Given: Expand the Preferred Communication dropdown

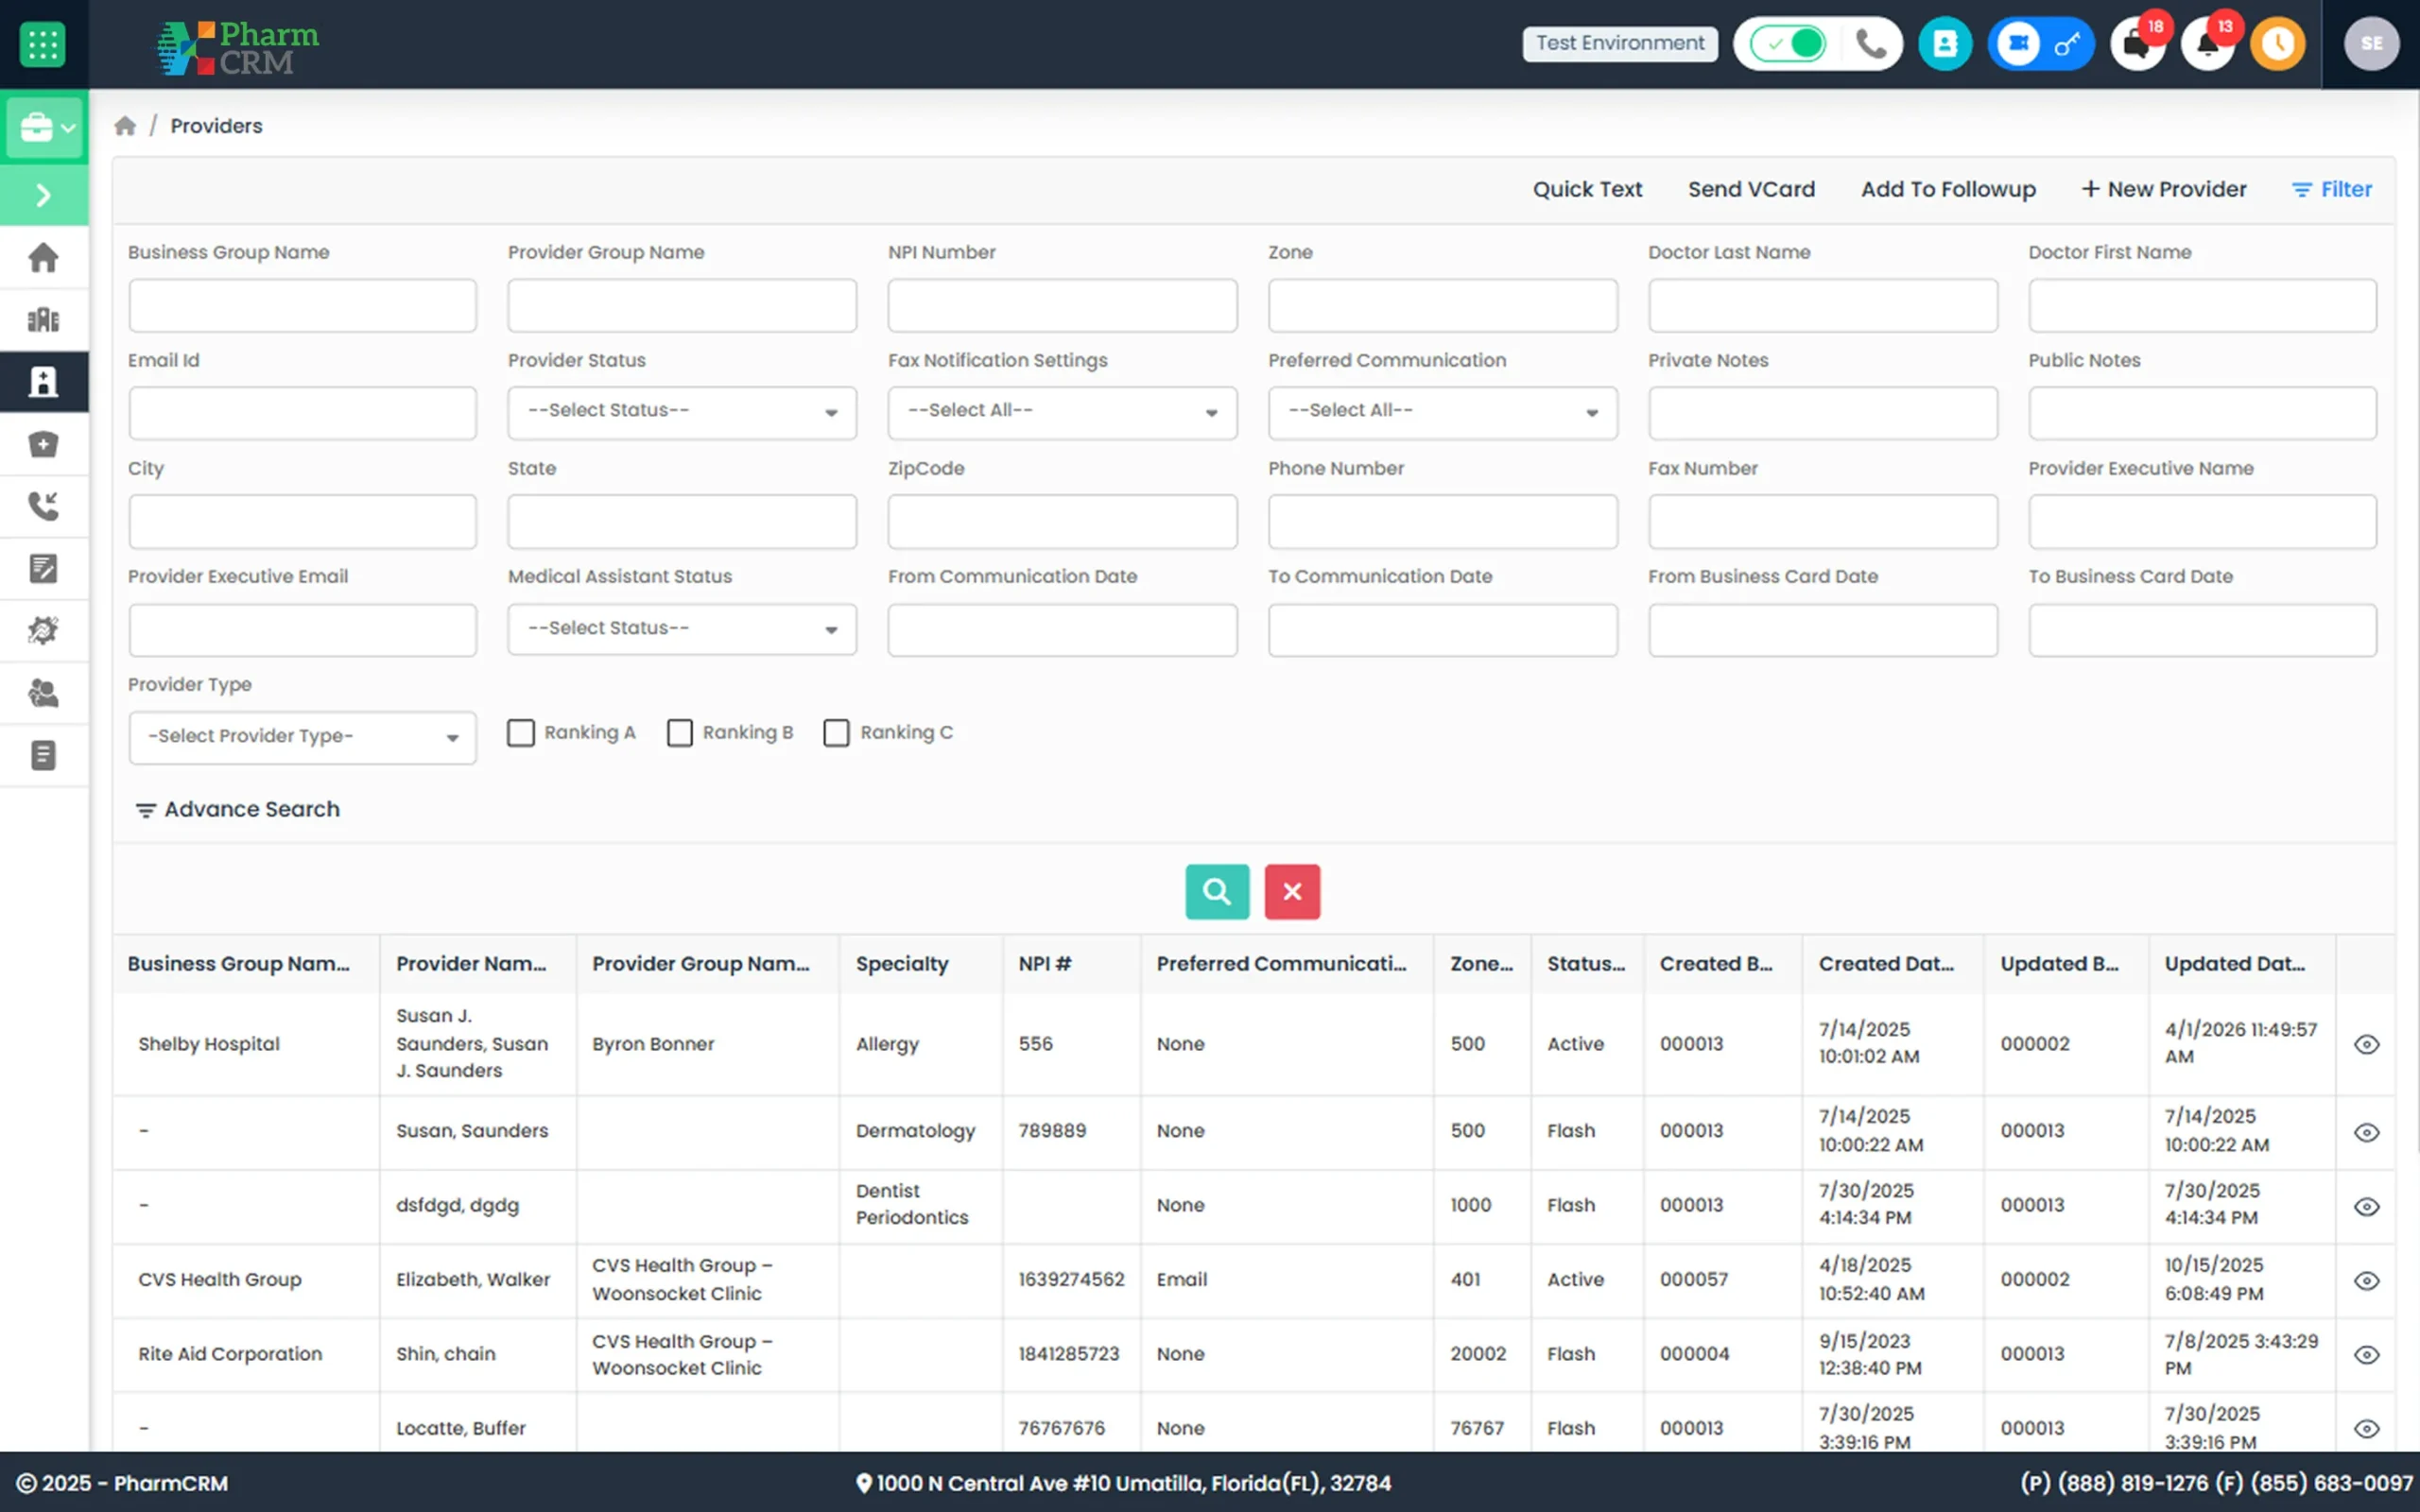Looking at the screenshot, I should pos(1442,412).
